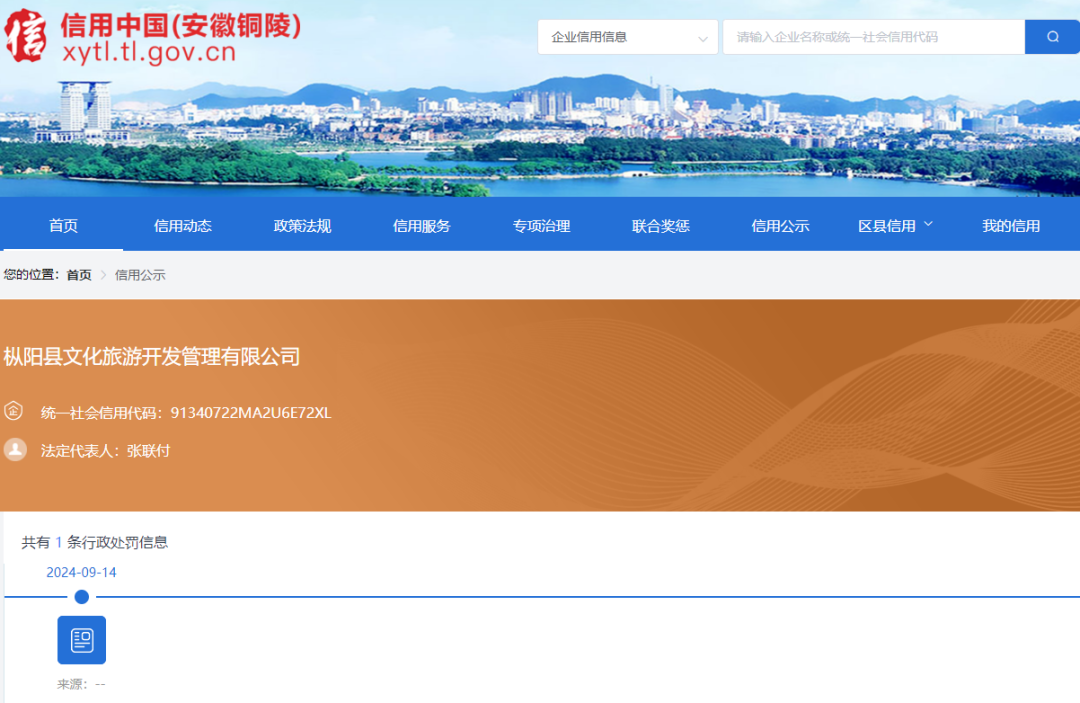Open the 信用服务 menu item
The height and width of the screenshot is (703, 1080).
422,226
